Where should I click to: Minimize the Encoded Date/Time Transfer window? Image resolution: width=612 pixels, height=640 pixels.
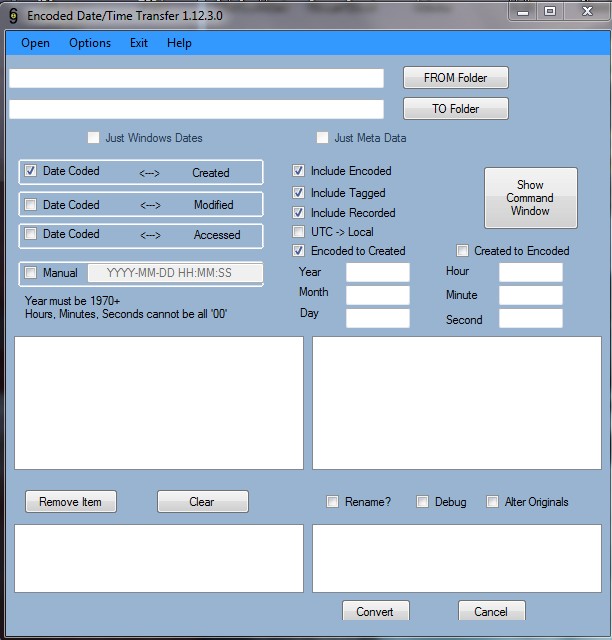click(523, 12)
